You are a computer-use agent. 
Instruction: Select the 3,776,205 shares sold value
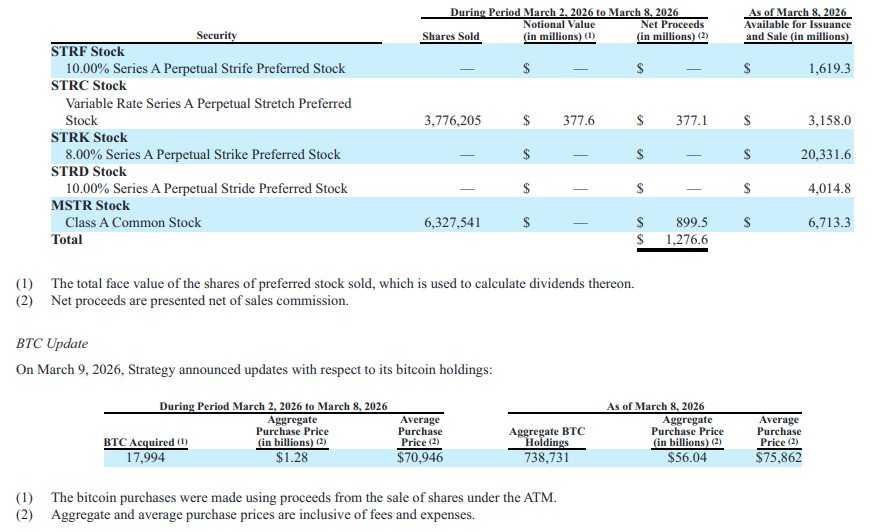point(452,120)
